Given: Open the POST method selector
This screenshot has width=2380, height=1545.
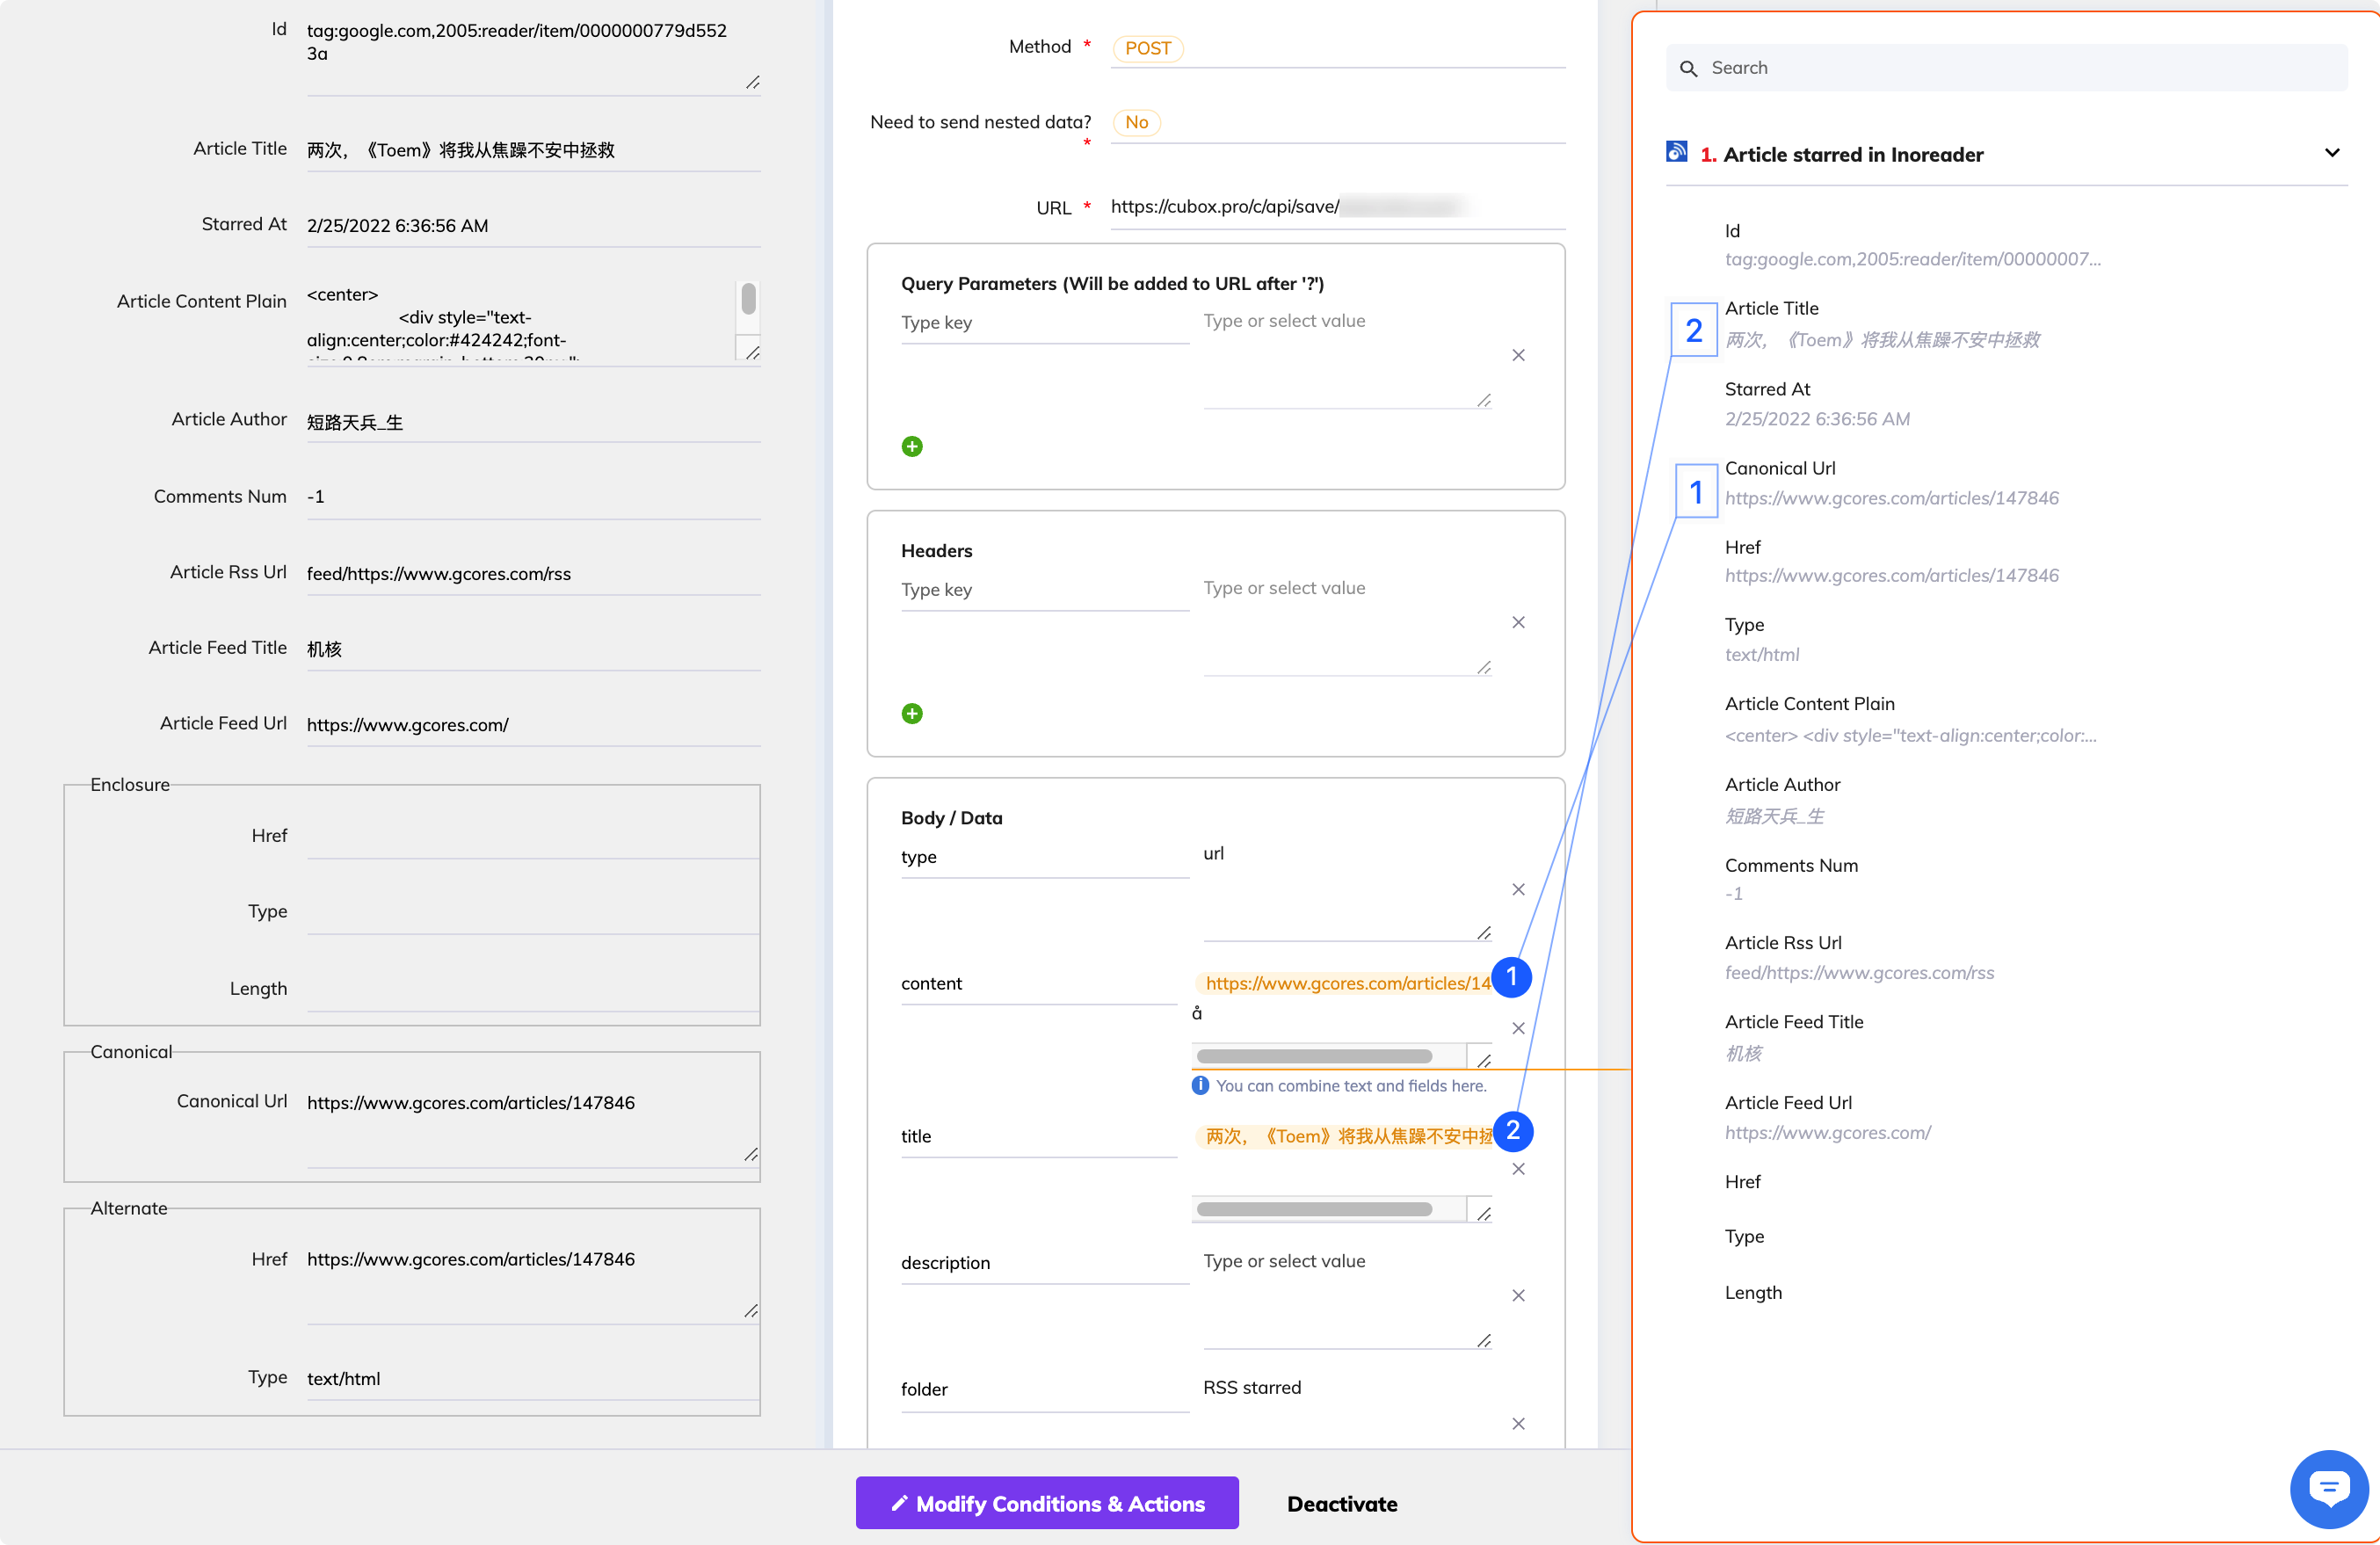Looking at the screenshot, I should point(1147,48).
